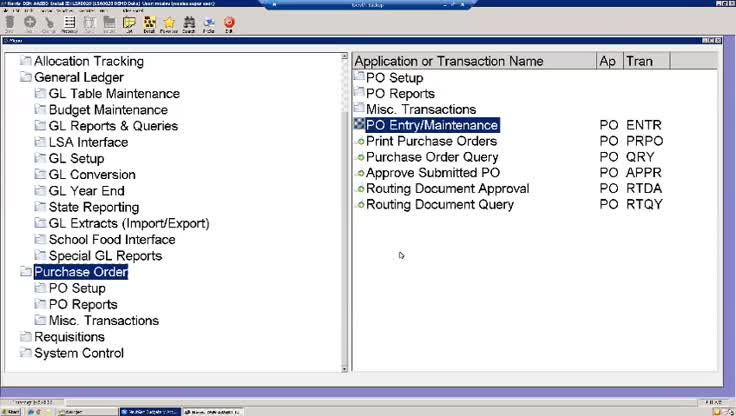The width and height of the screenshot is (736, 416).
Task: Select General Ledger tree node
Action: pyautogui.click(x=79, y=77)
